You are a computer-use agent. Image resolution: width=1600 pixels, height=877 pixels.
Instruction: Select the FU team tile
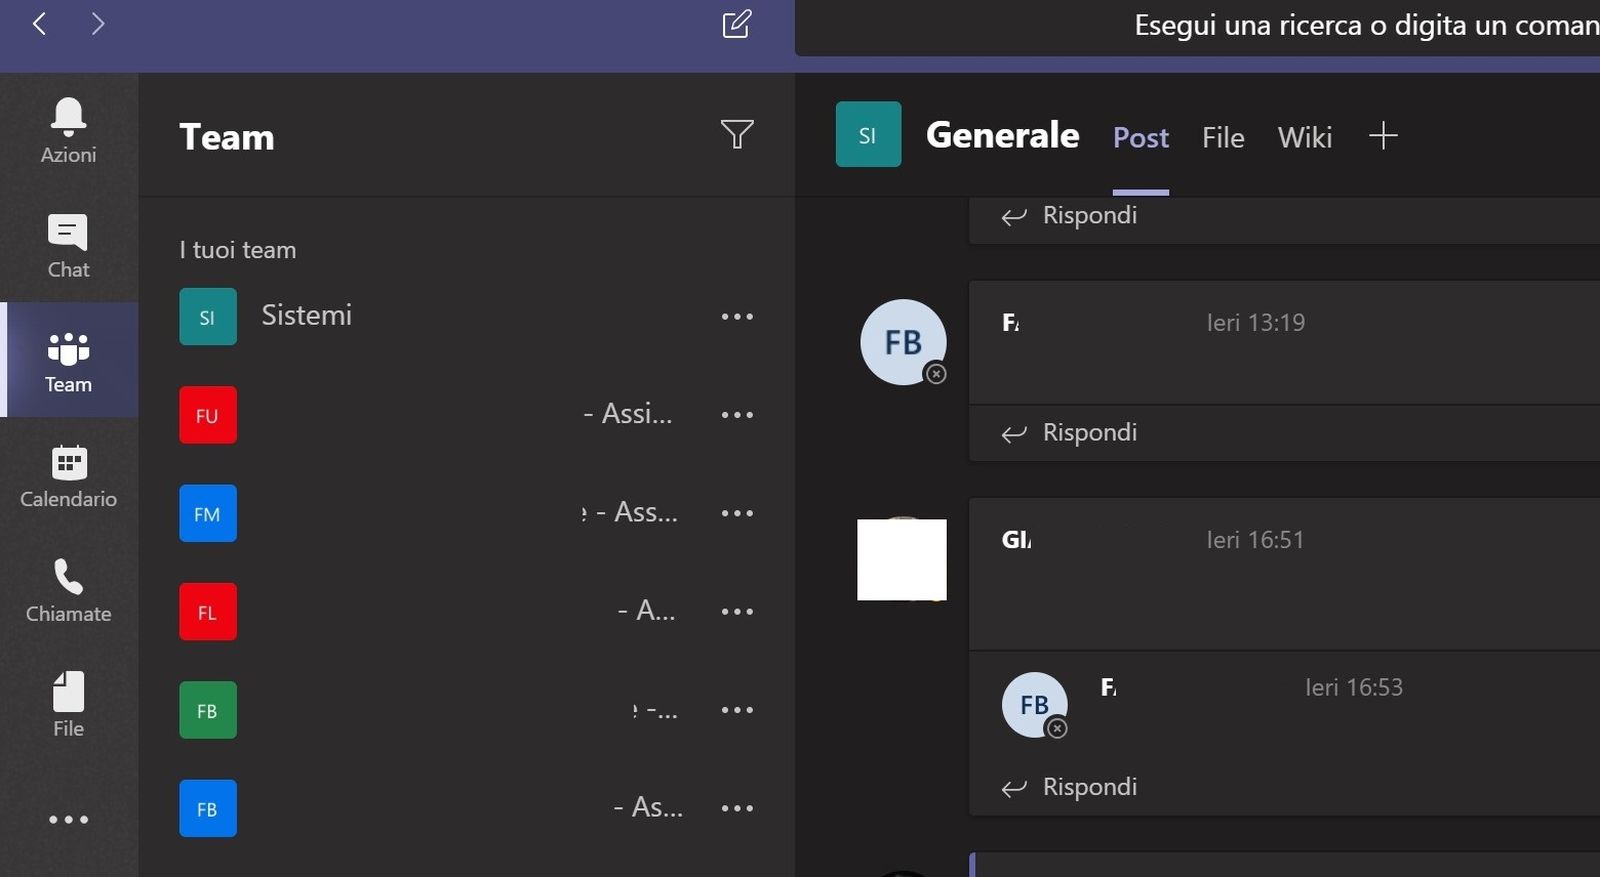[208, 415]
